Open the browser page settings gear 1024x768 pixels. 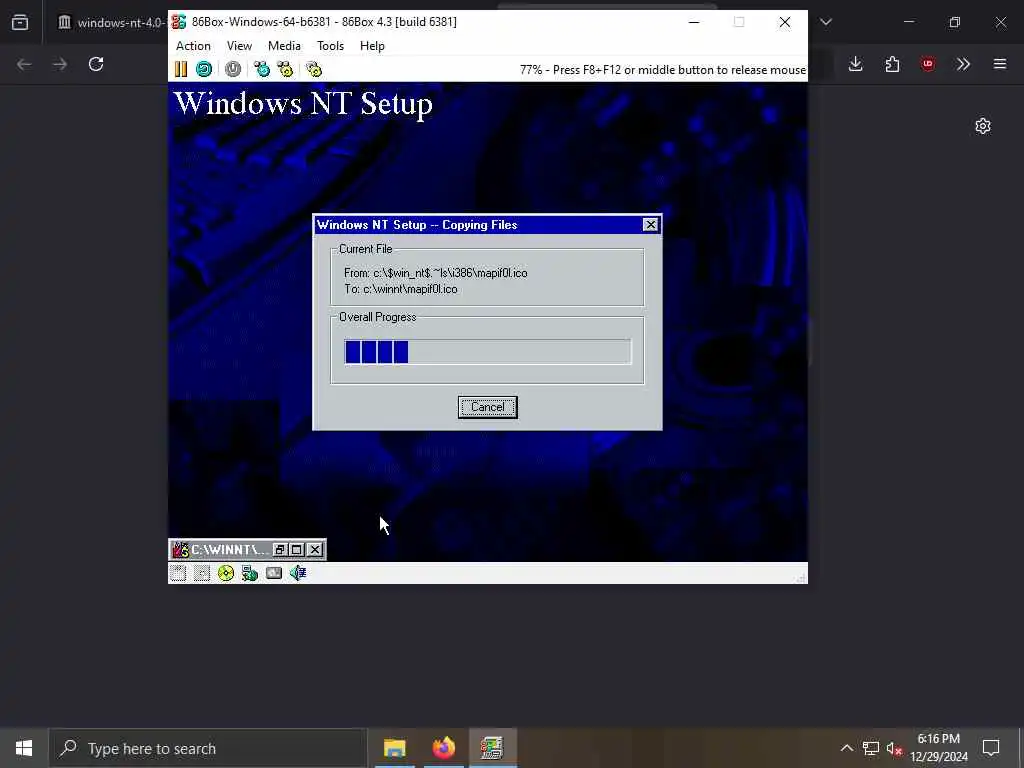(983, 126)
